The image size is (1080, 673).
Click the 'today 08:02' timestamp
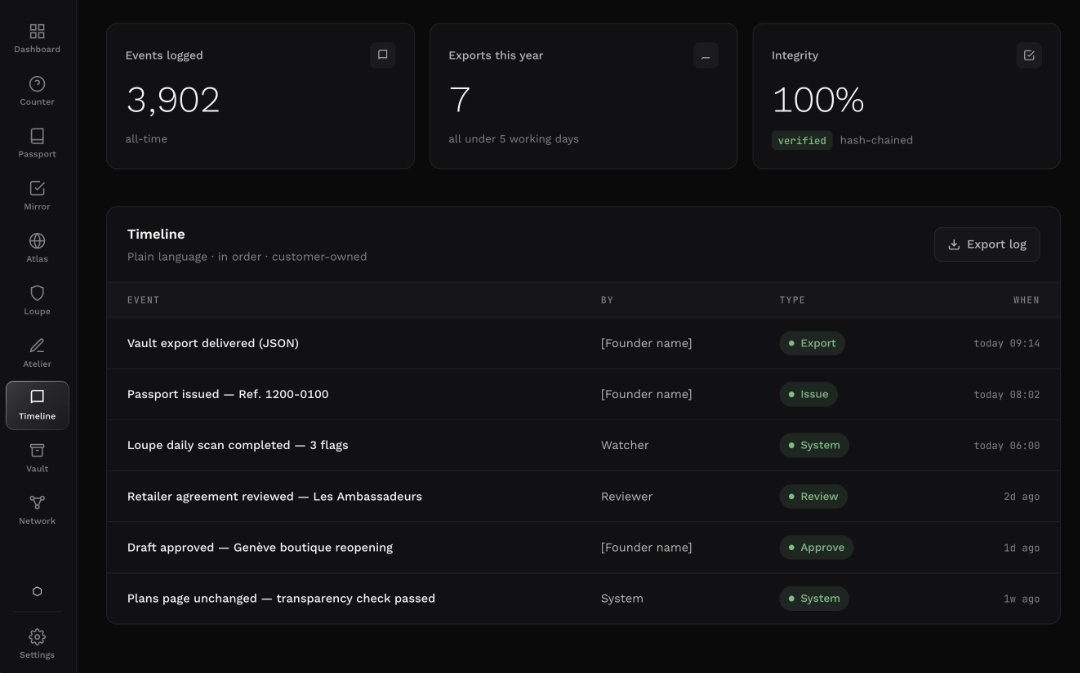click(x=1006, y=394)
